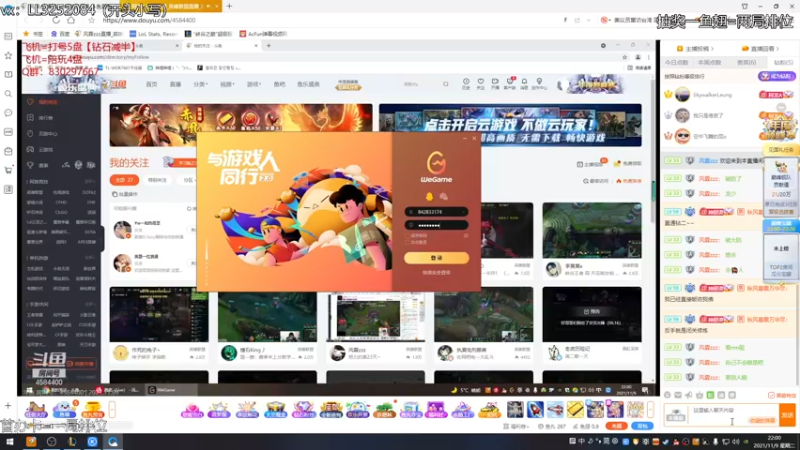Open the soft keyboard icon beside remember password

click(x=465, y=236)
